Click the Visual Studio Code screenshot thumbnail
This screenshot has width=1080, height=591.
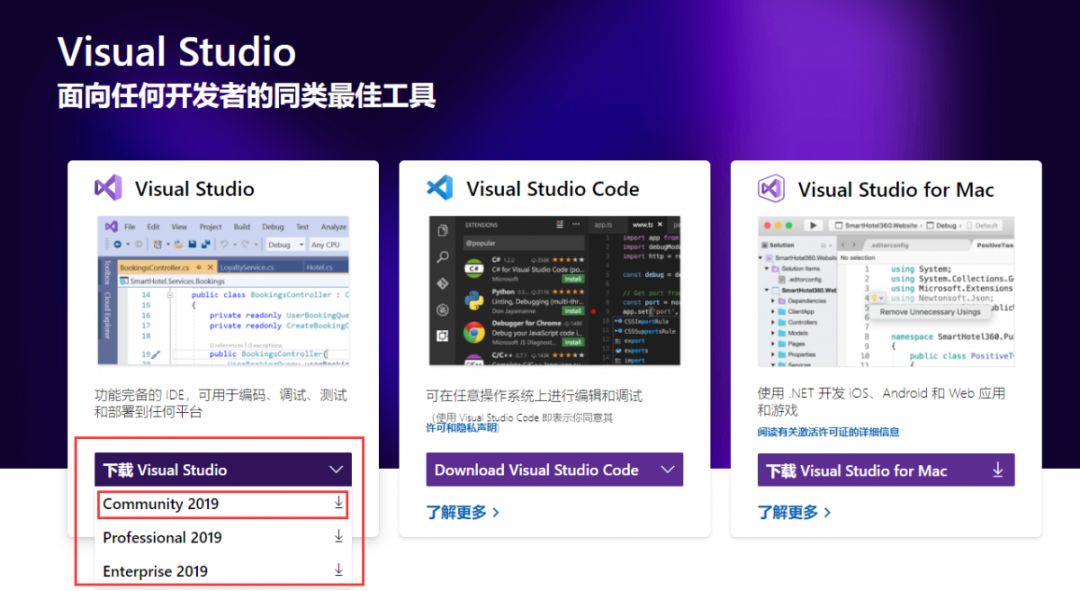[x=554, y=291]
